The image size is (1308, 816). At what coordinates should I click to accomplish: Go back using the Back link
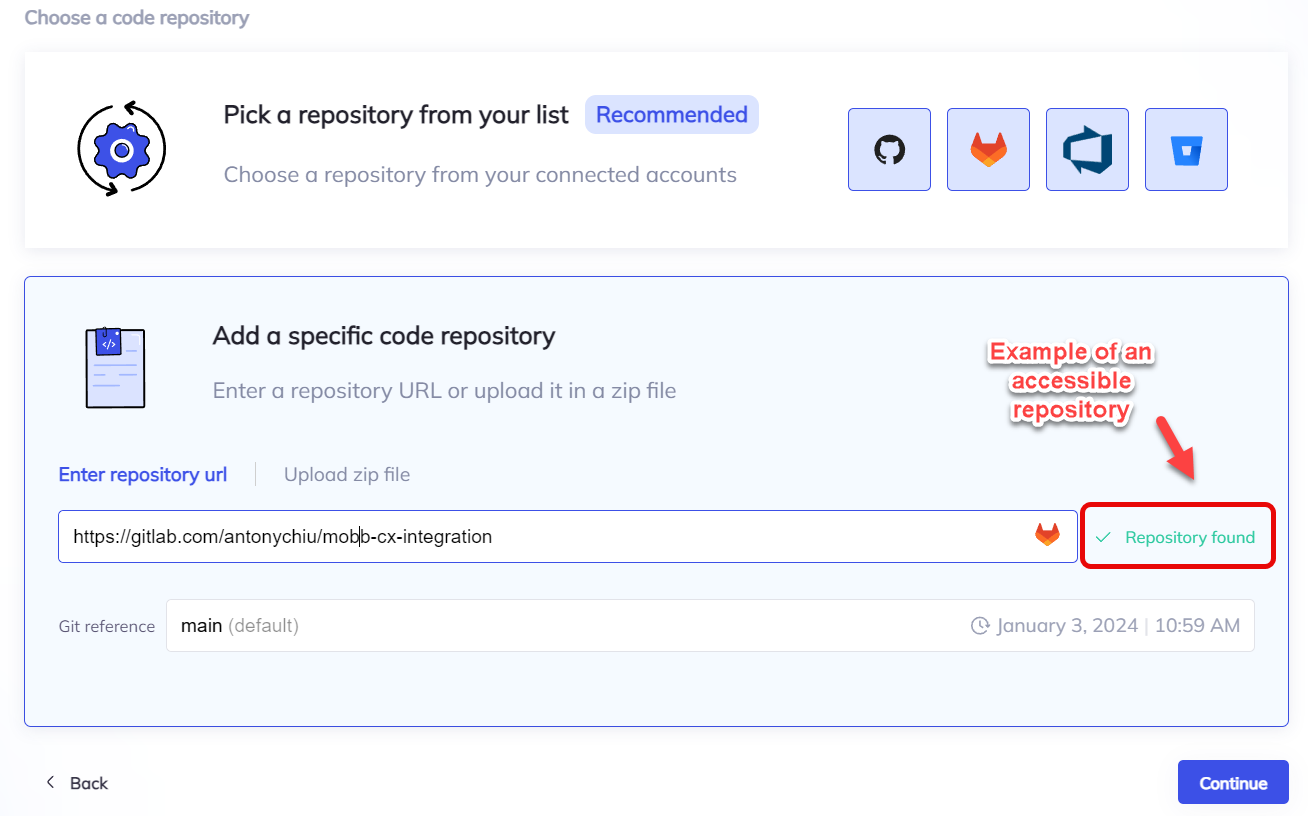[88, 783]
